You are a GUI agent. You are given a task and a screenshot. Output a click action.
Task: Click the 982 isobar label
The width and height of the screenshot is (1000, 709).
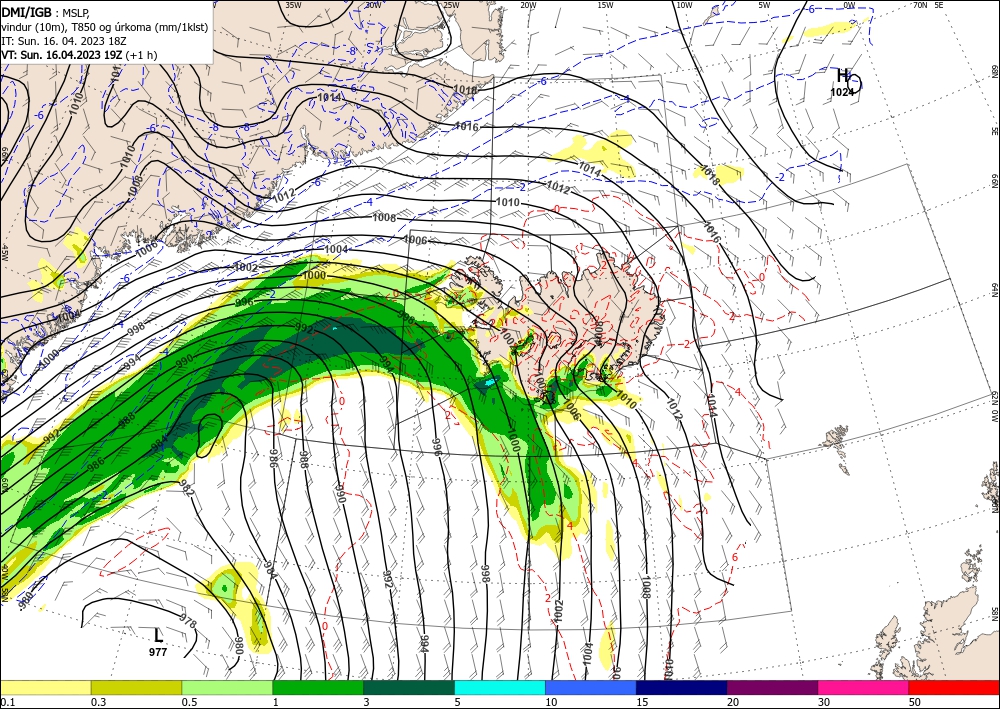pyautogui.click(x=186, y=486)
